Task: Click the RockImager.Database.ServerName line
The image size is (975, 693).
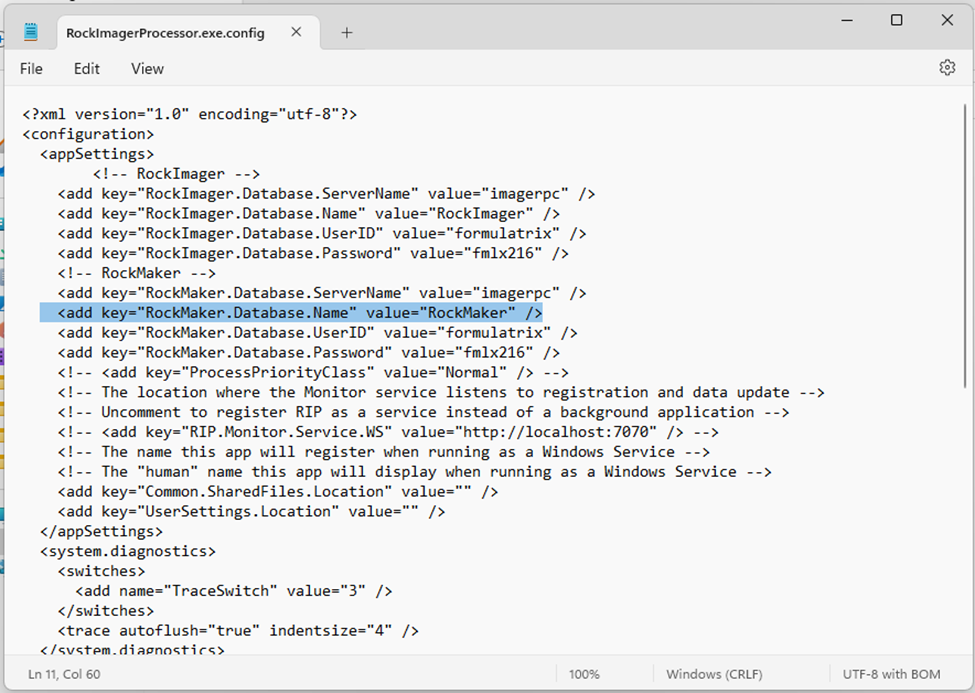Action: pyautogui.click(x=326, y=194)
